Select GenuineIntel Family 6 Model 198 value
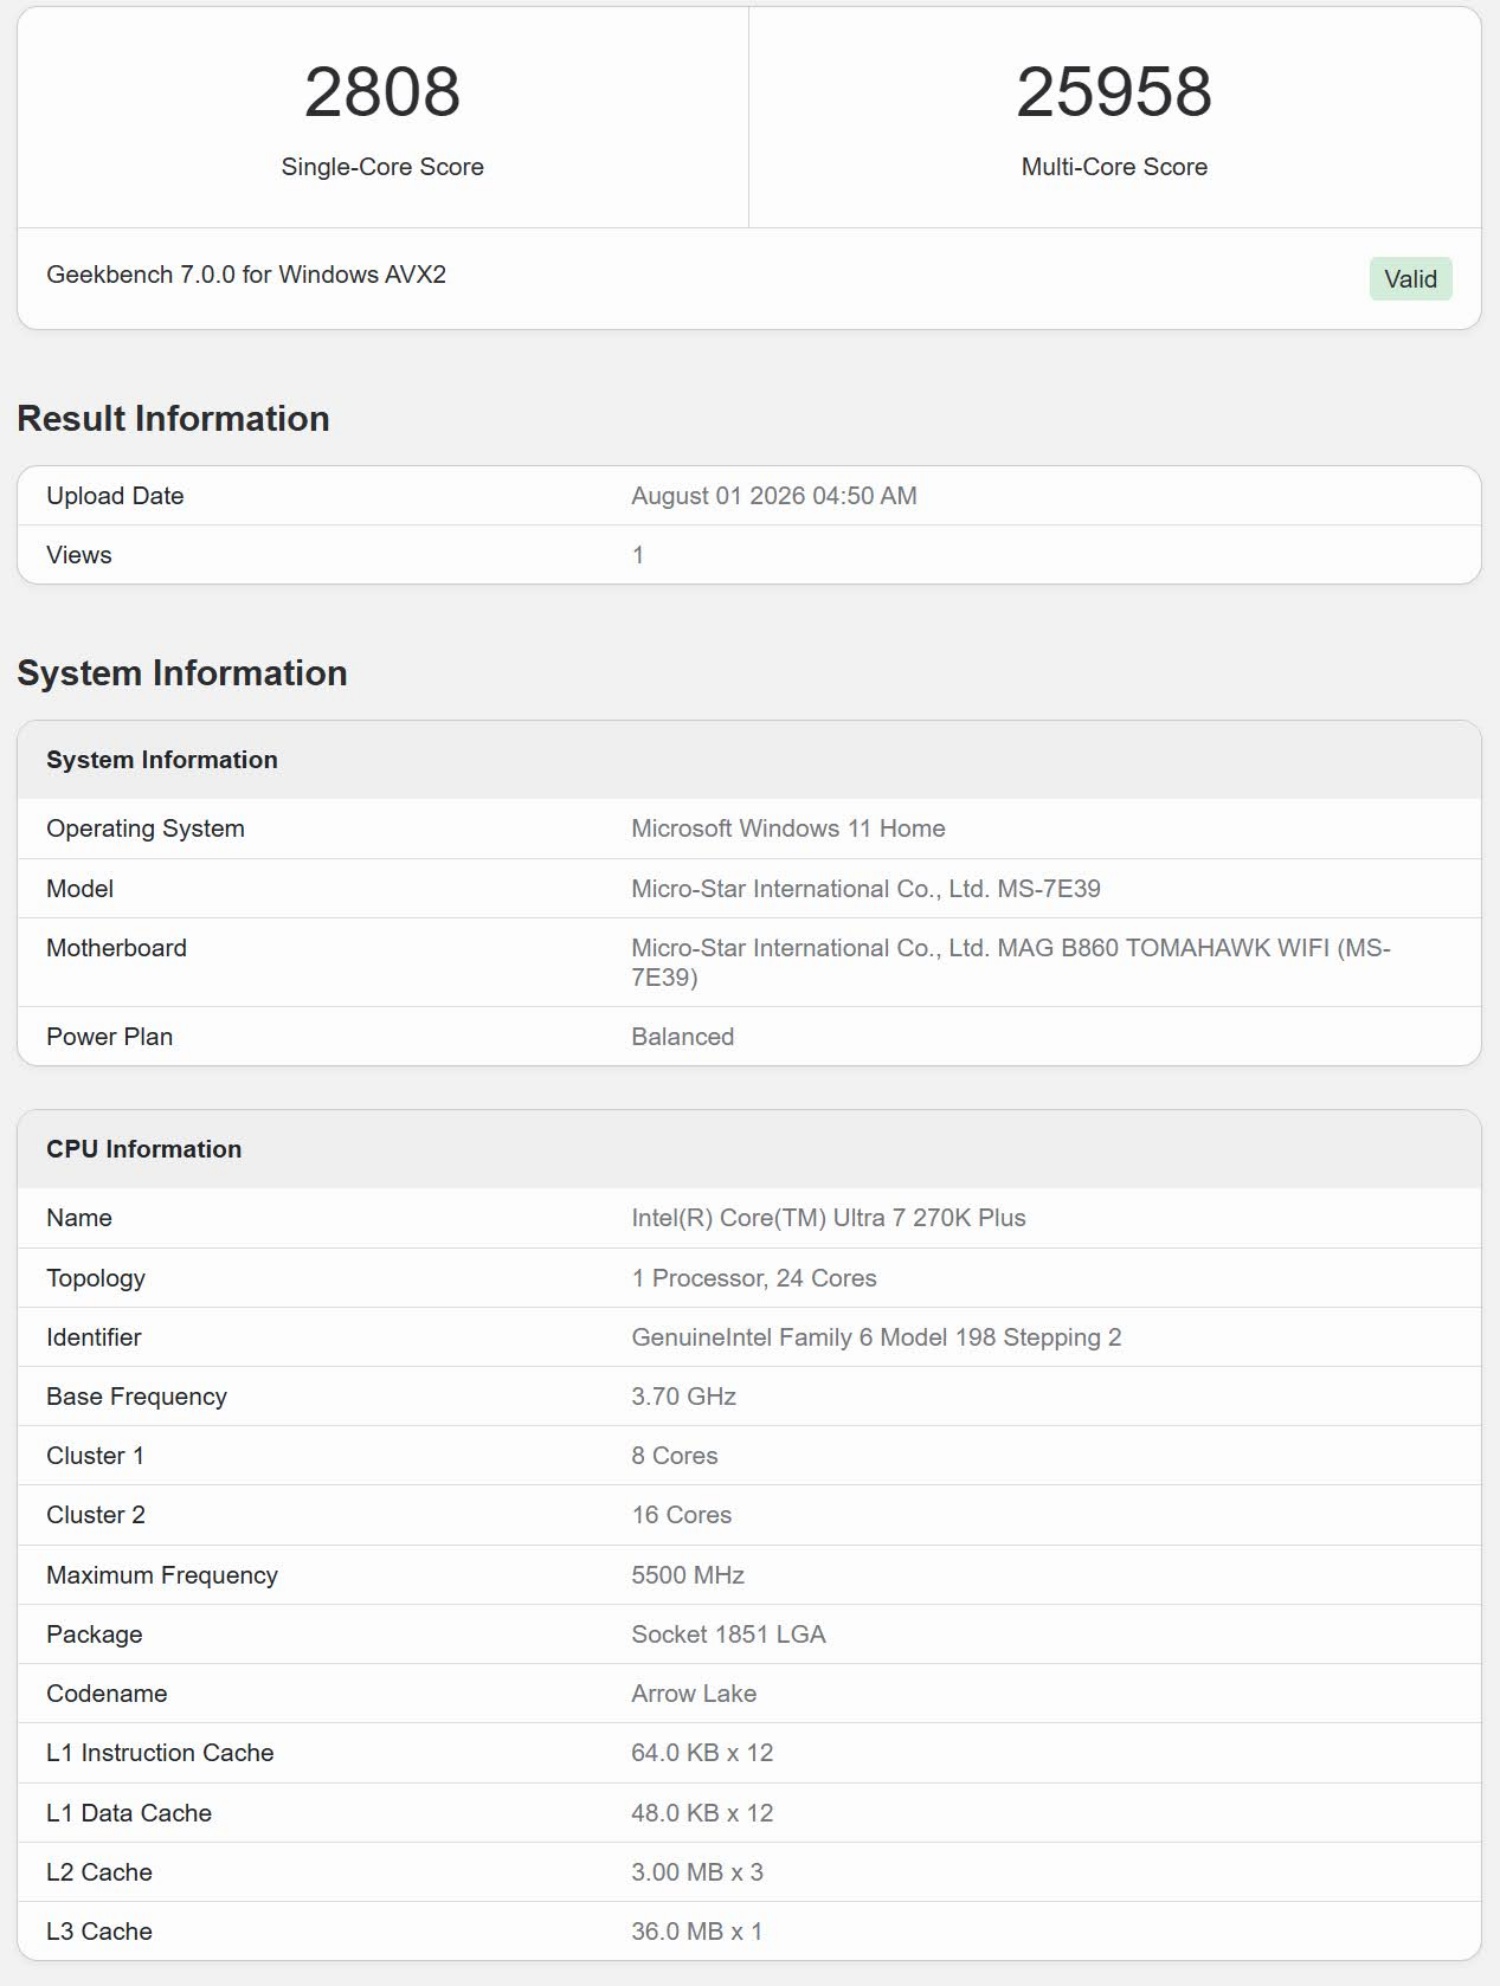The width and height of the screenshot is (1500, 1986). [x=876, y=1337]
